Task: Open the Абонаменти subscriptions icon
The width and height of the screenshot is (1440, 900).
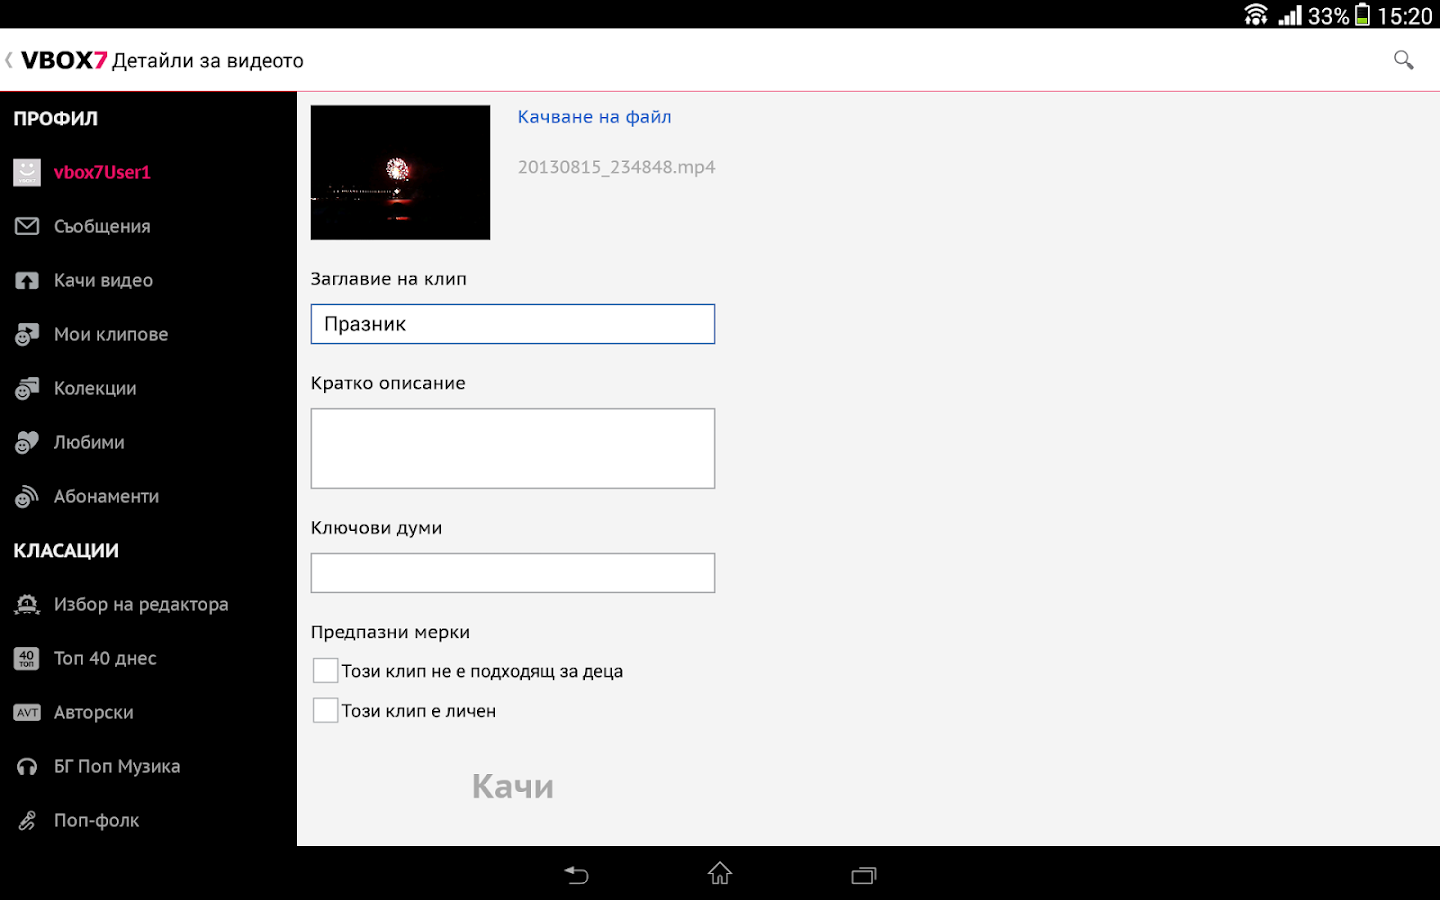Action: tap(26, 496)
